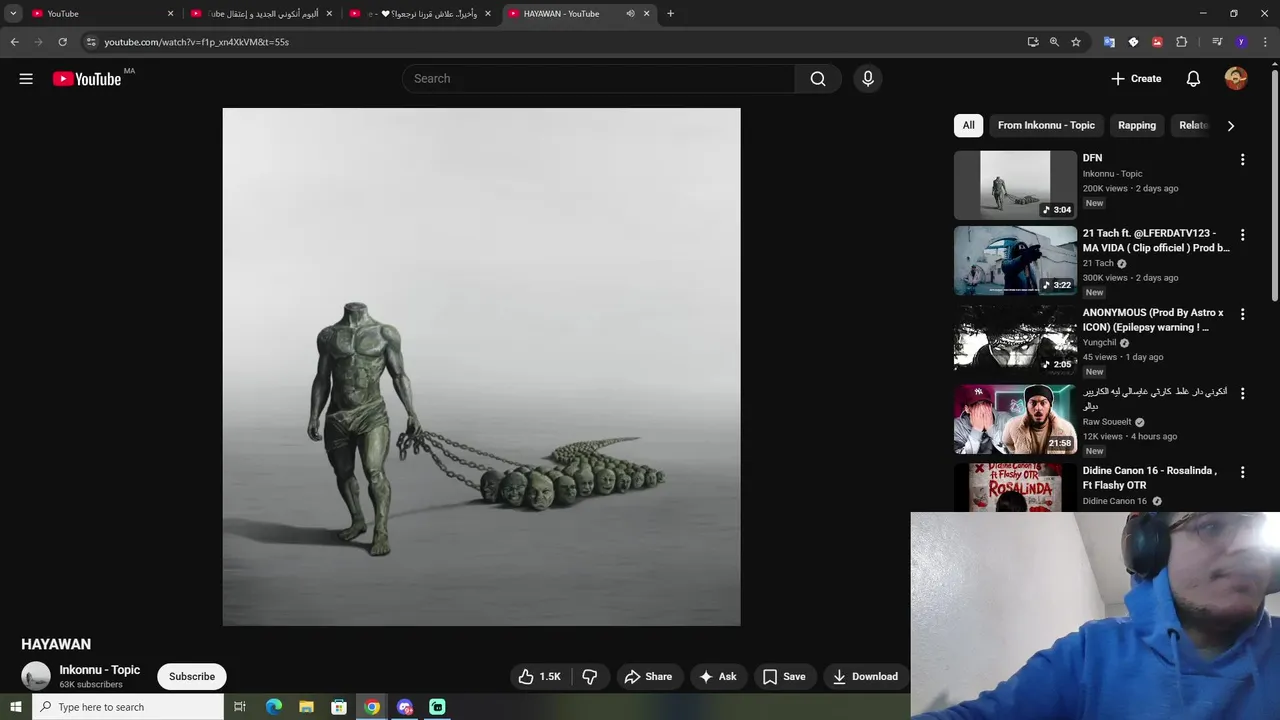Open the DFN video thumbnail
Image resolution: width=1280 pixels, height=720 pixels.
tap(1015, 185)
